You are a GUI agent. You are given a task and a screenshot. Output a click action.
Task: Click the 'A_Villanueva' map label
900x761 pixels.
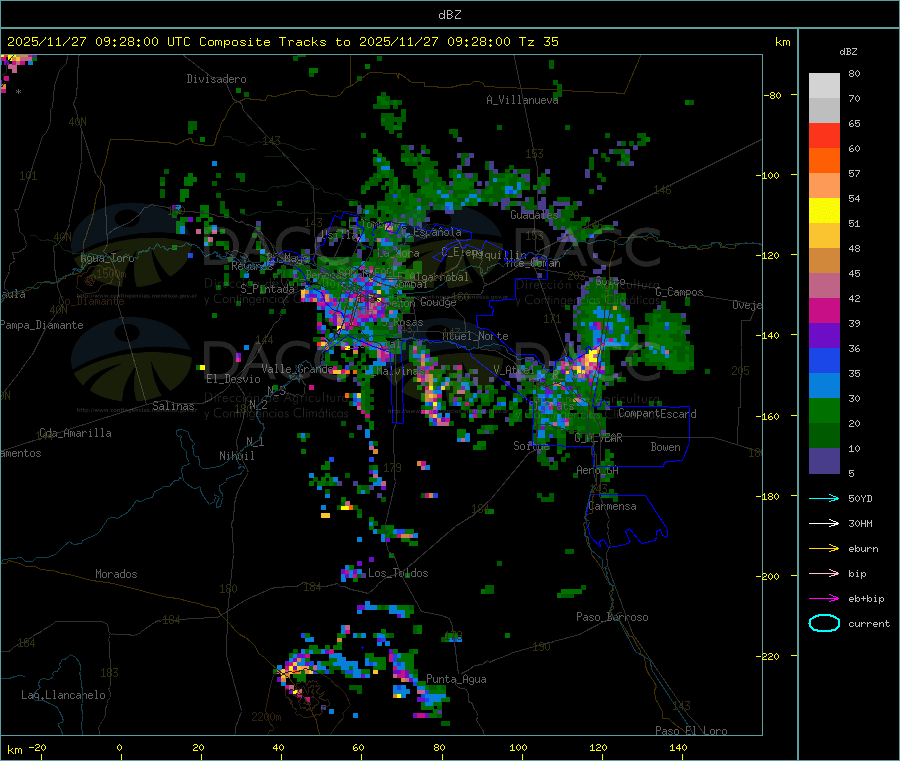click(x=522, y=100)
